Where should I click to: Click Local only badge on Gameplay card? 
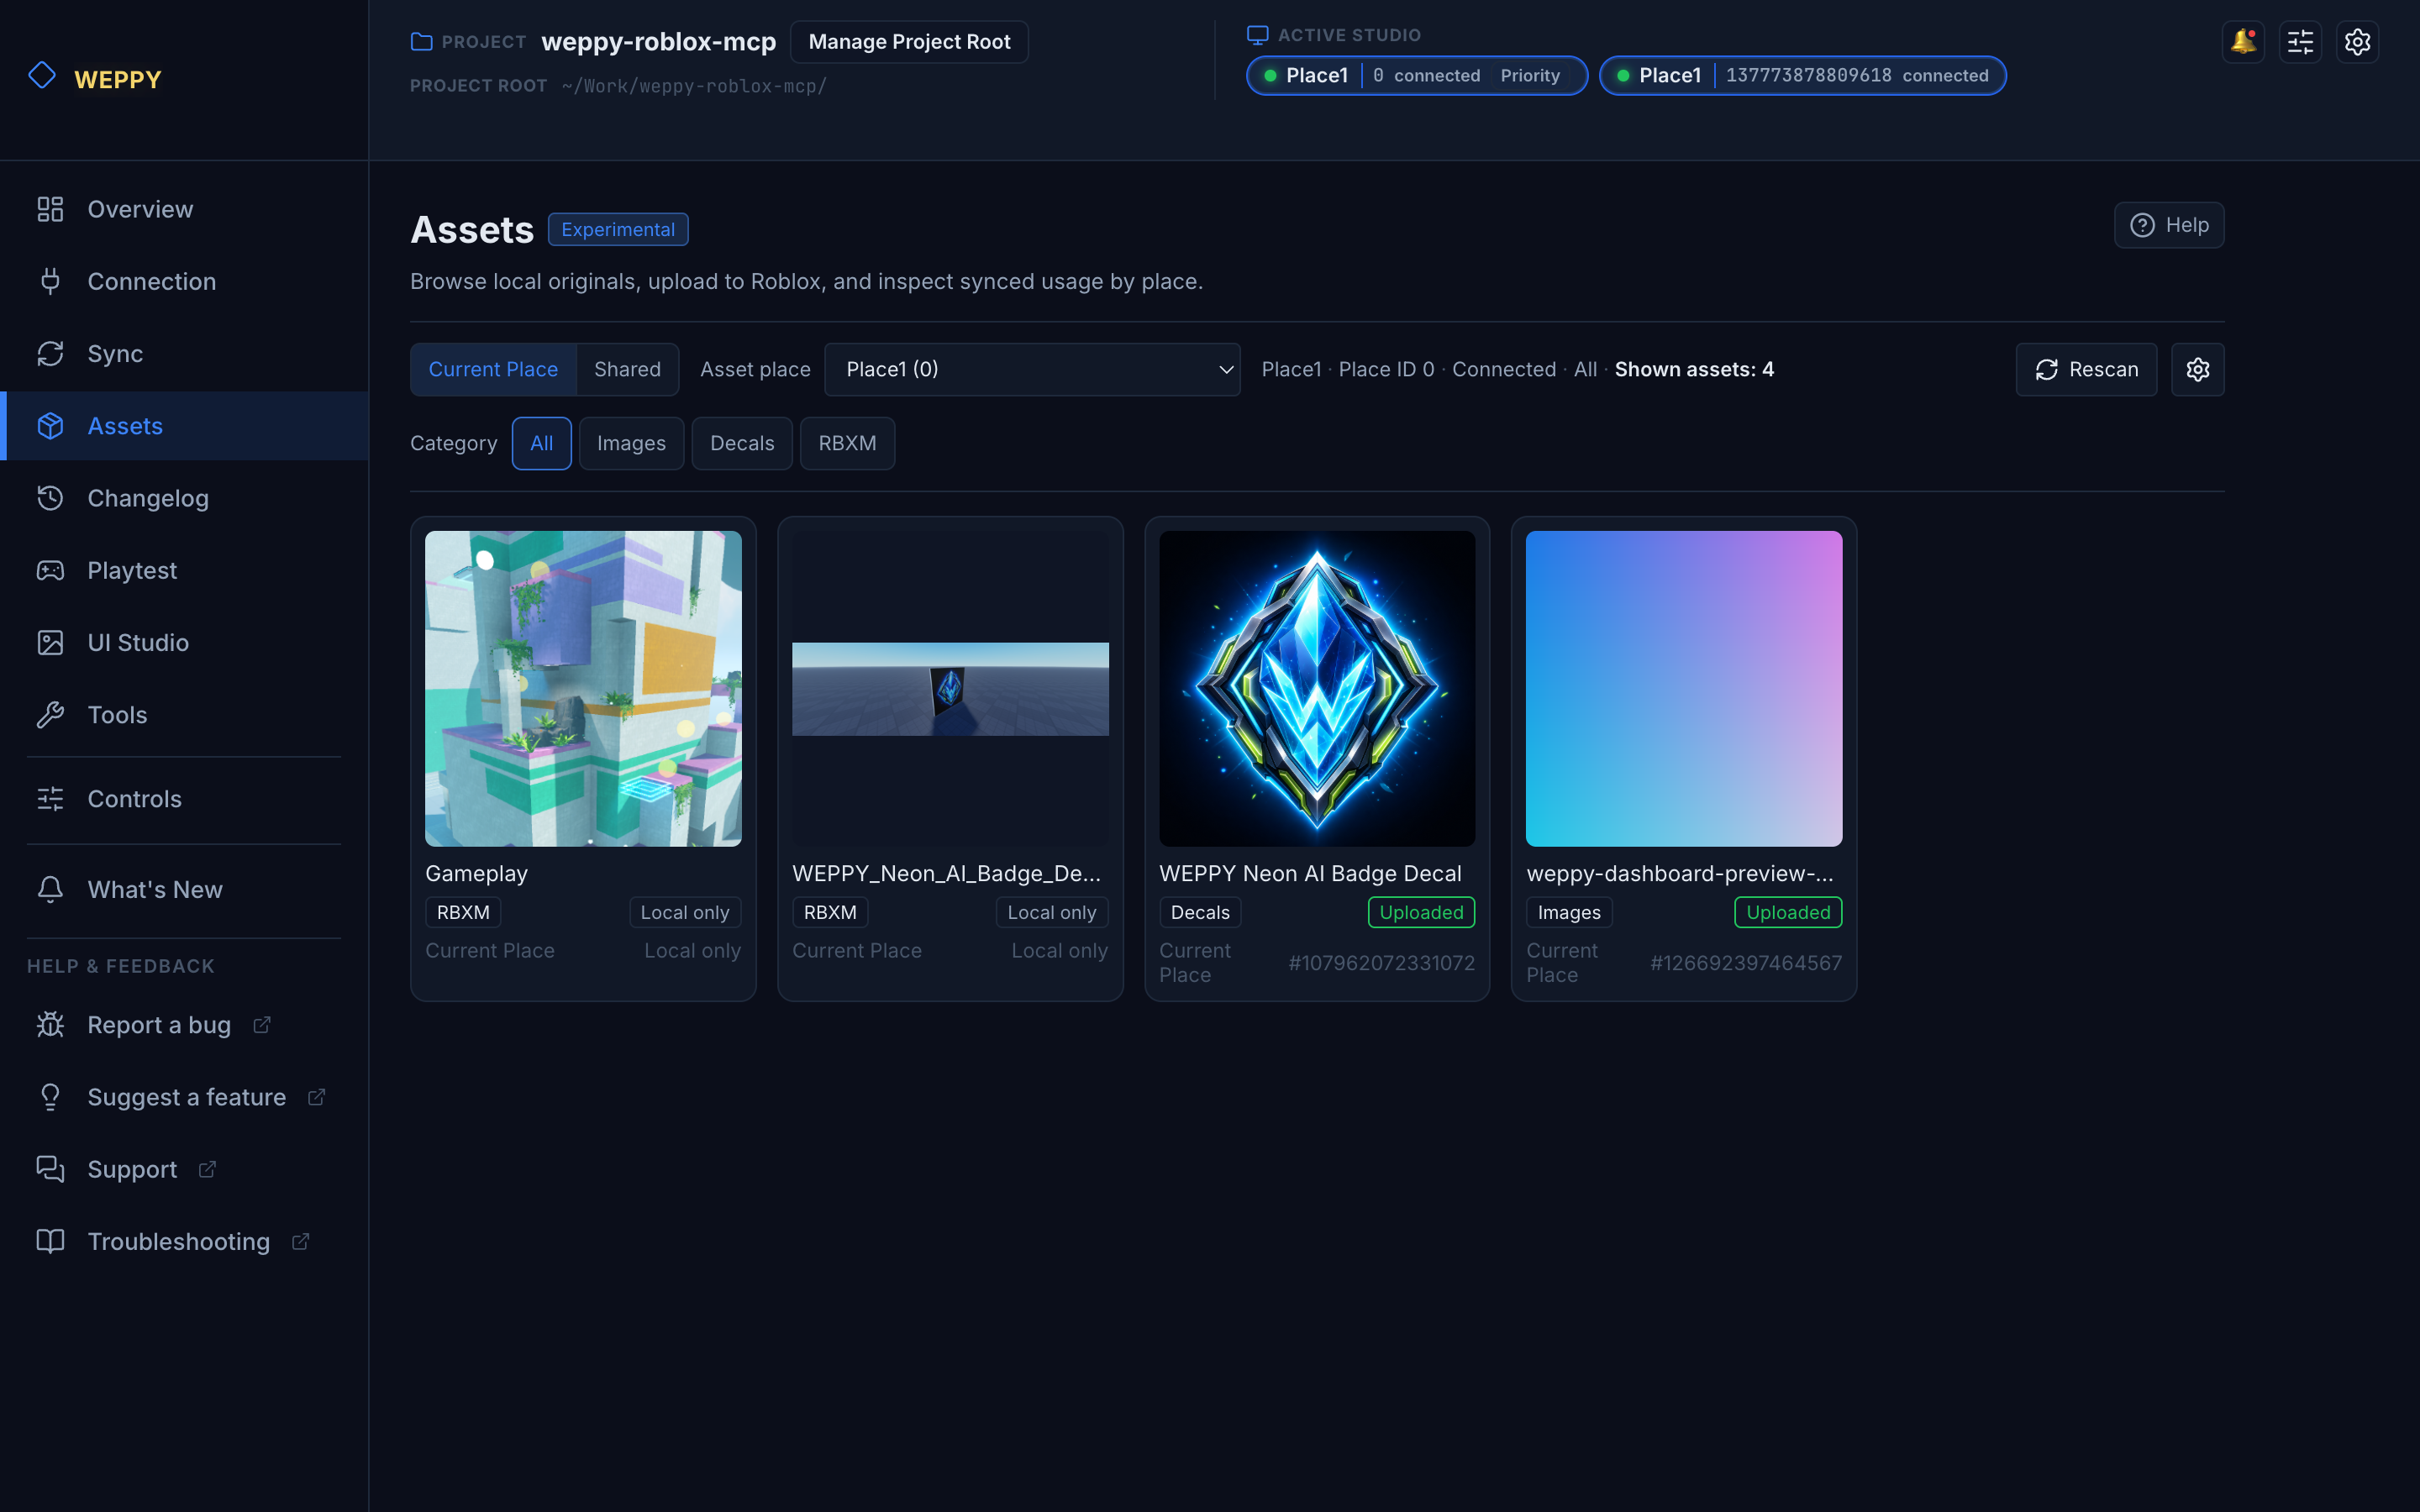pos(685,912)
